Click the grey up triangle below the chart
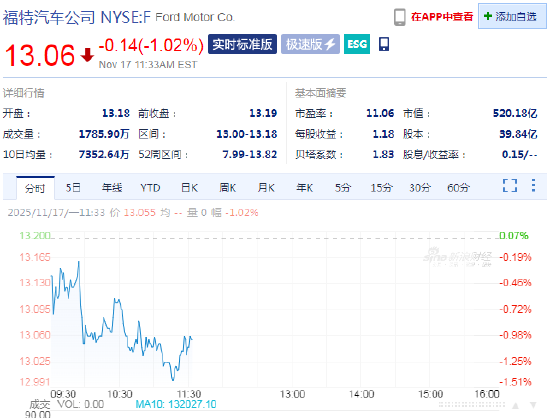Viewport: 550px width, 418px height. tap(515, 406)
